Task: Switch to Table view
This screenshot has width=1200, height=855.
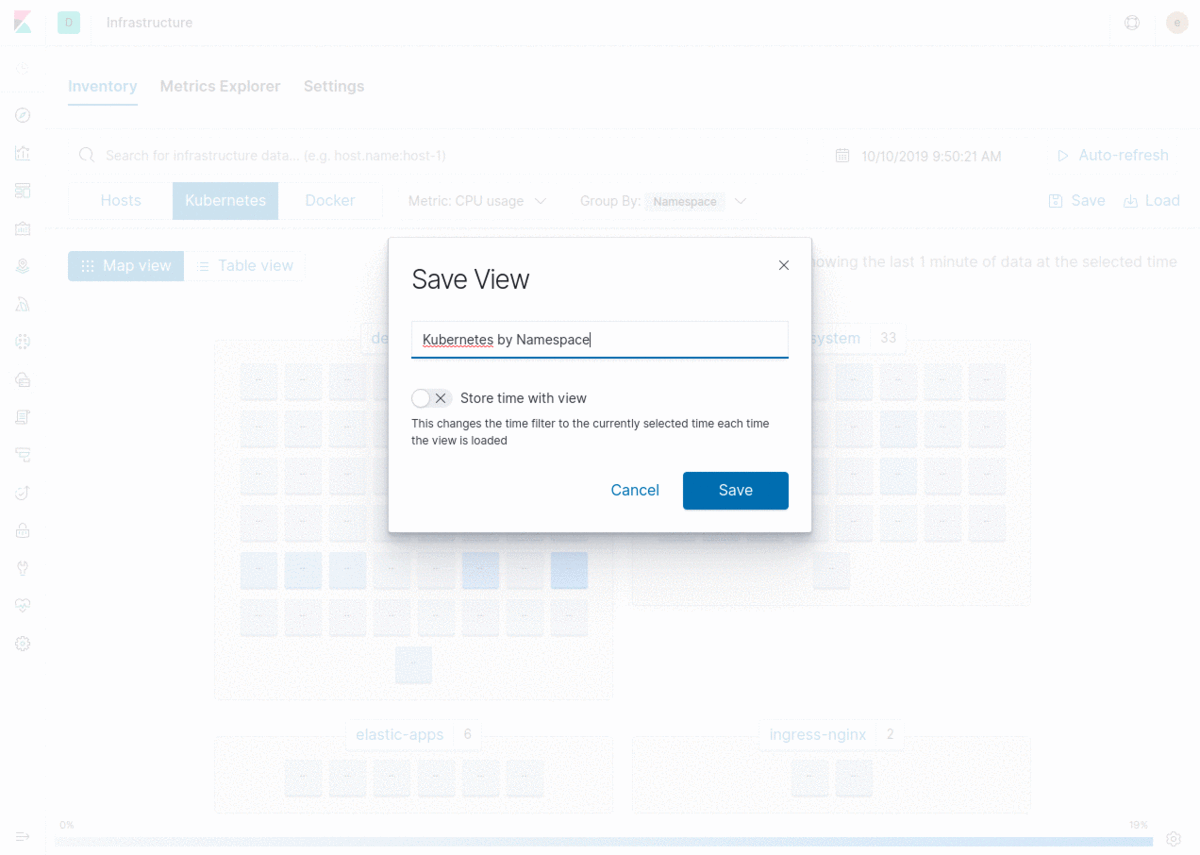Action: pos(245,266)
